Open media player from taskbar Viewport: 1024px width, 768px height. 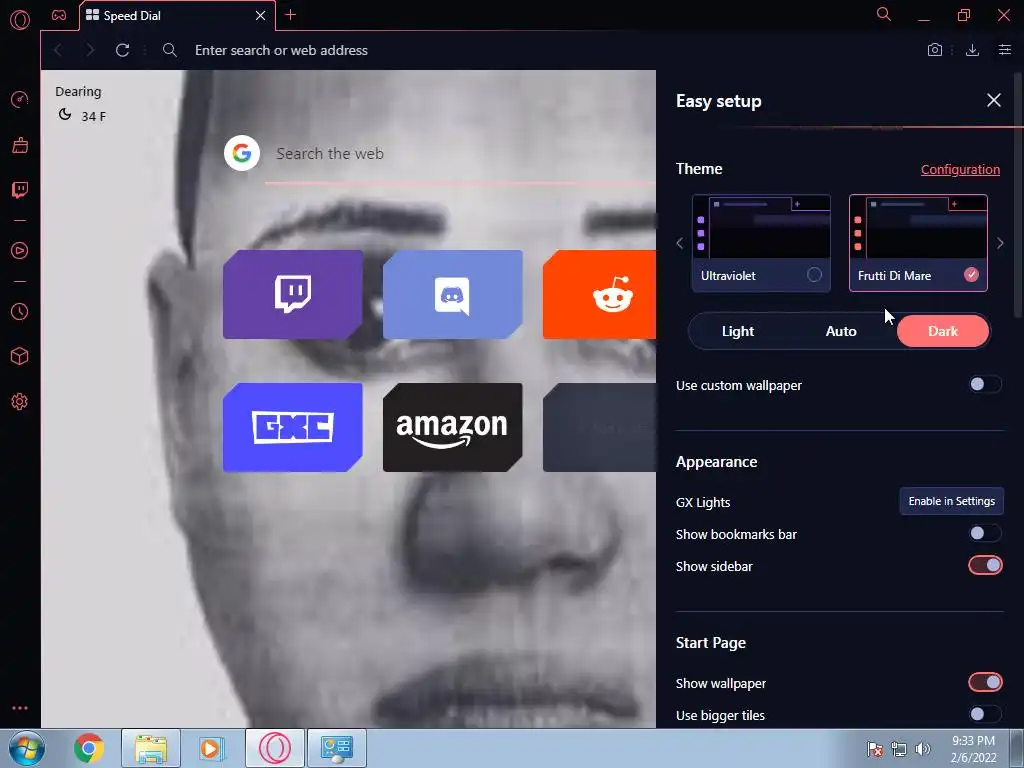tap(210, 748)
